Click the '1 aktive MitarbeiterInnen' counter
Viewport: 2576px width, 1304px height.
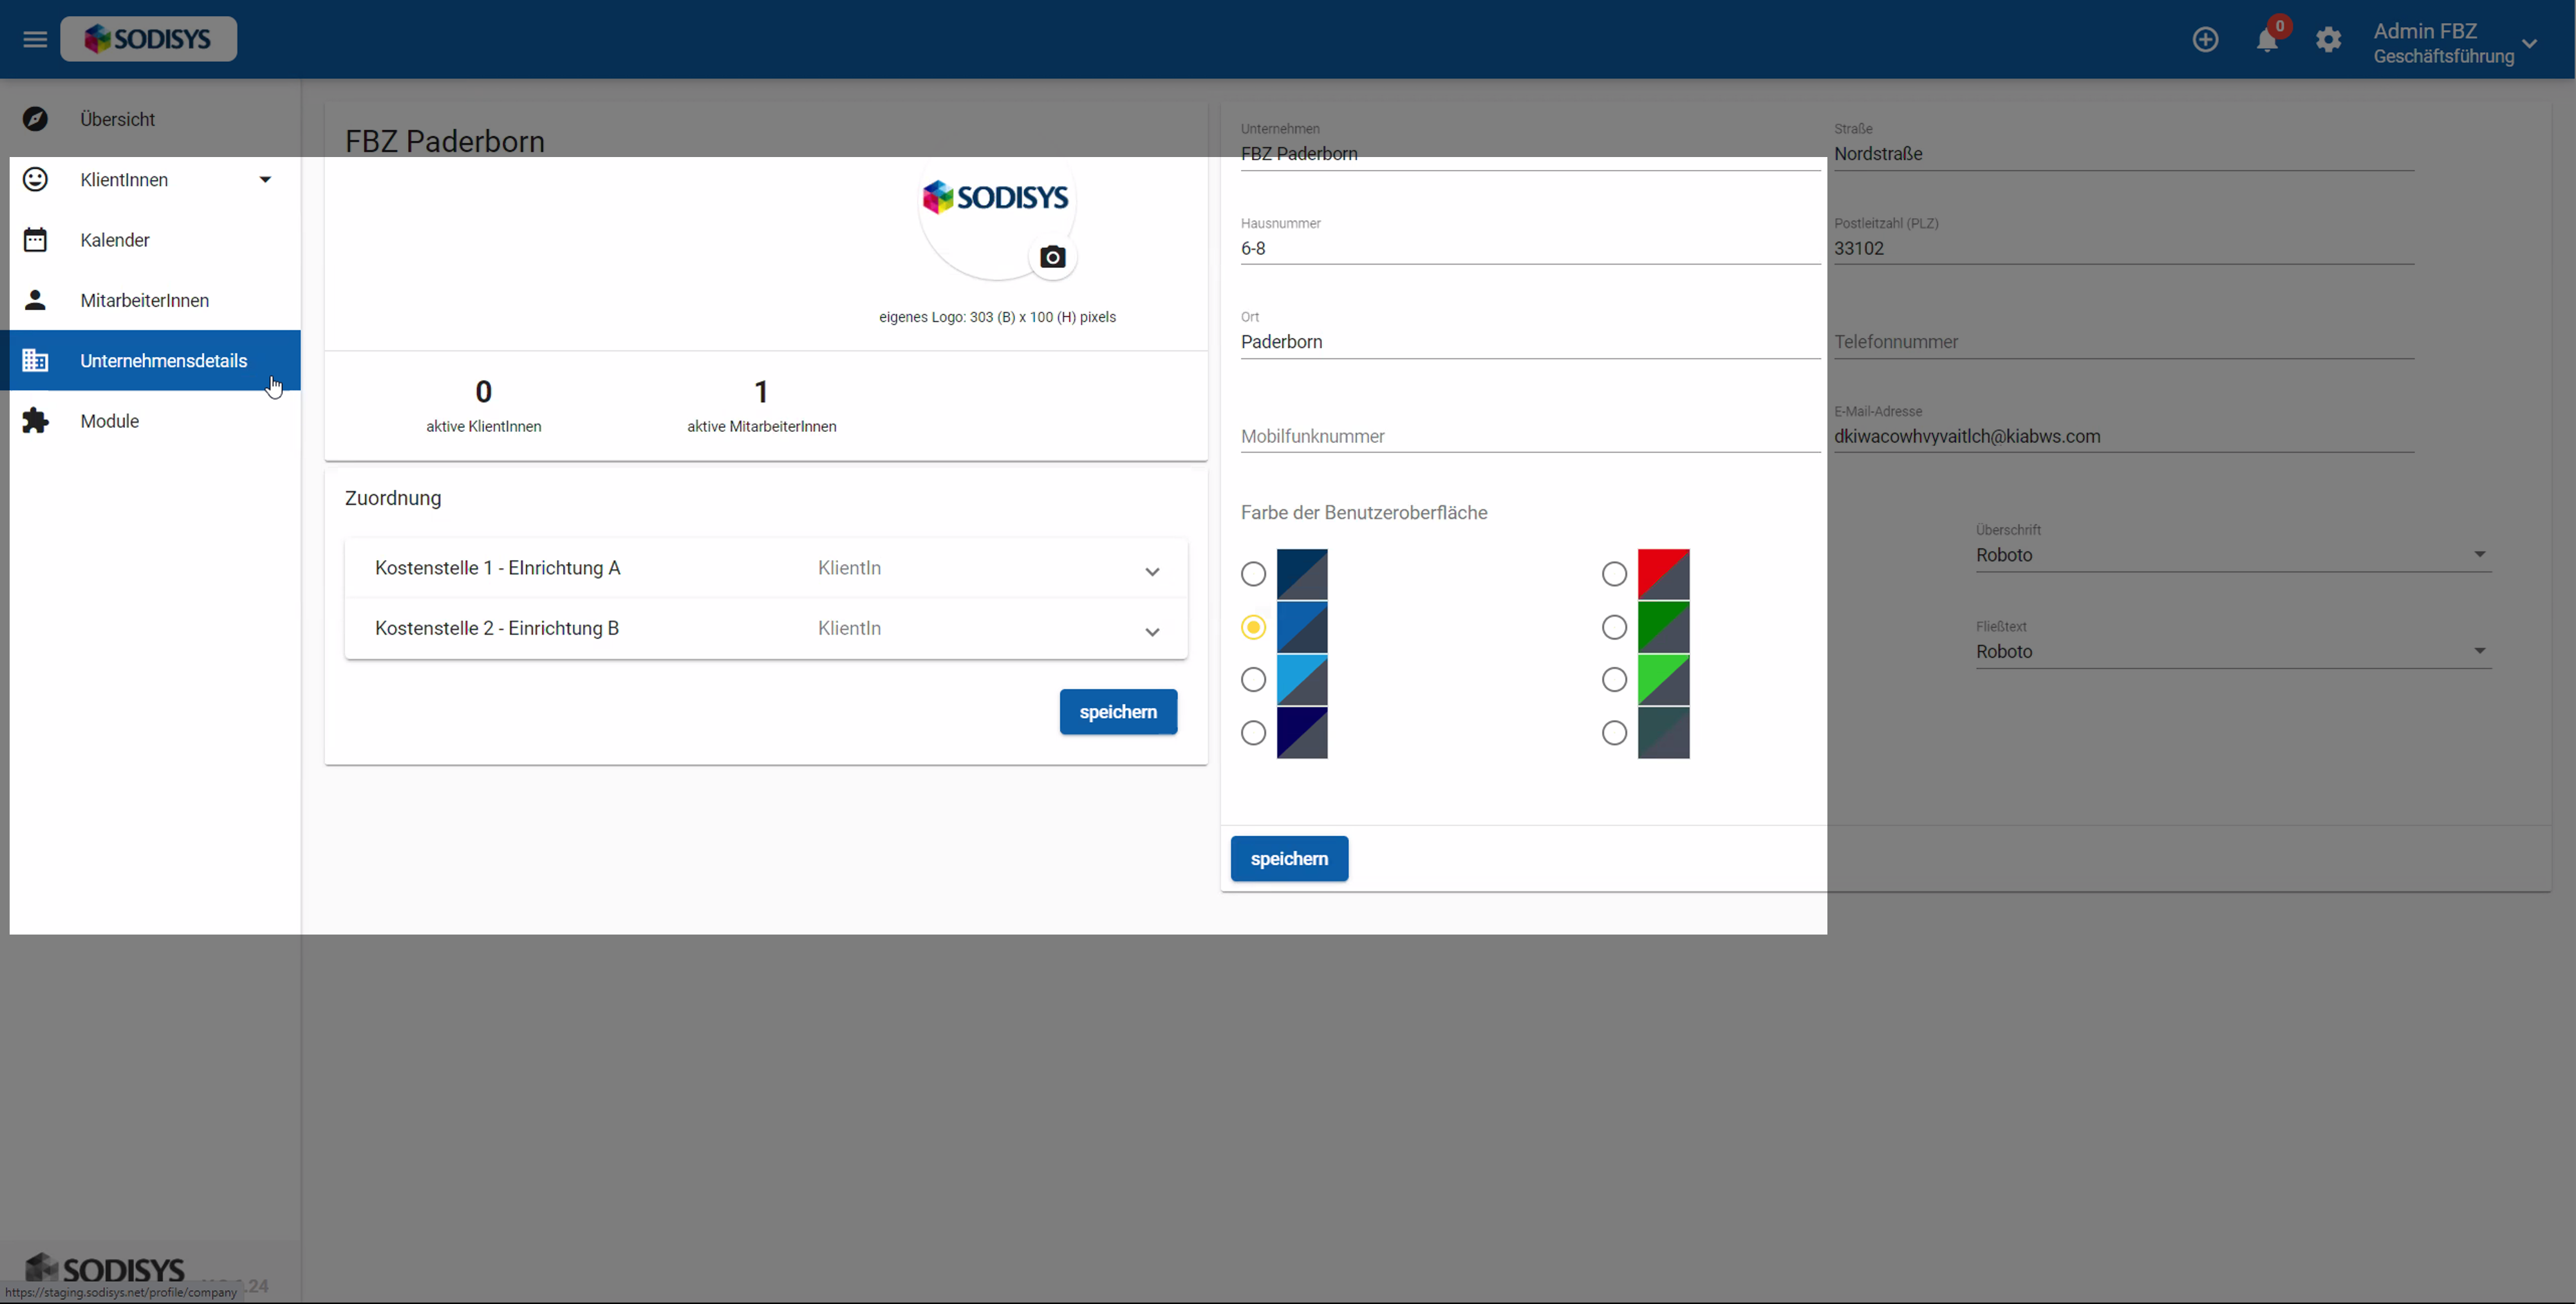tap(761, 405)
